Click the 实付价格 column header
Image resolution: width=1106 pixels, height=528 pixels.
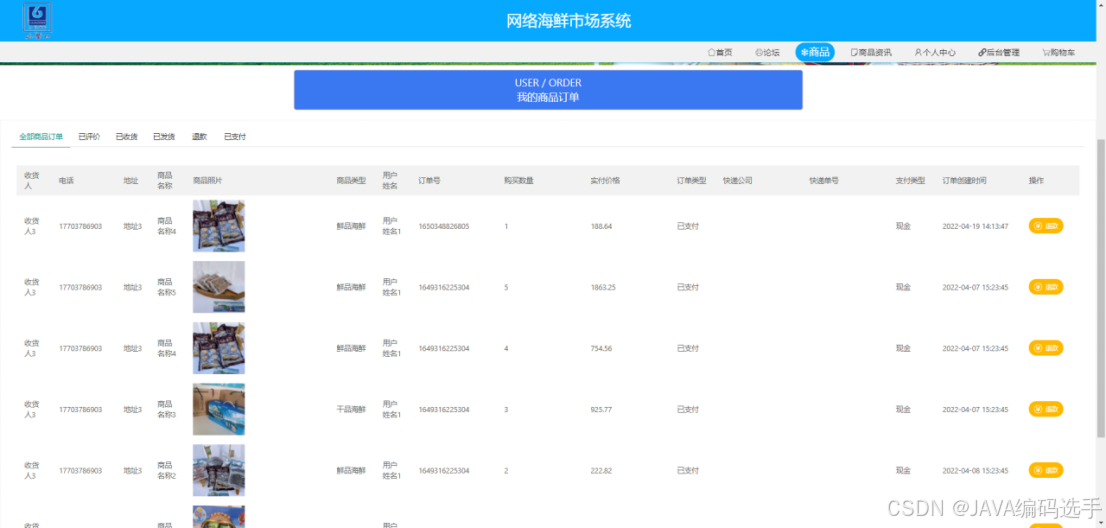coord(605,180)
